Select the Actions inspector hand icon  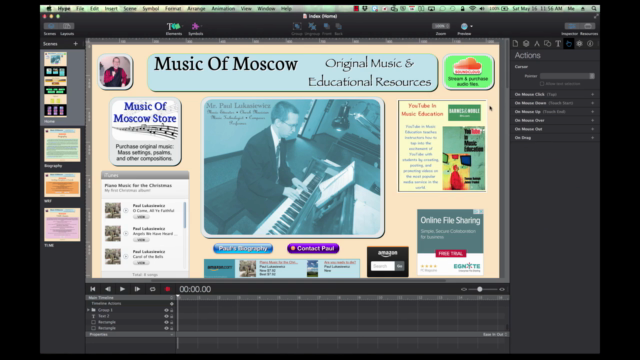[x=569, y=44]
